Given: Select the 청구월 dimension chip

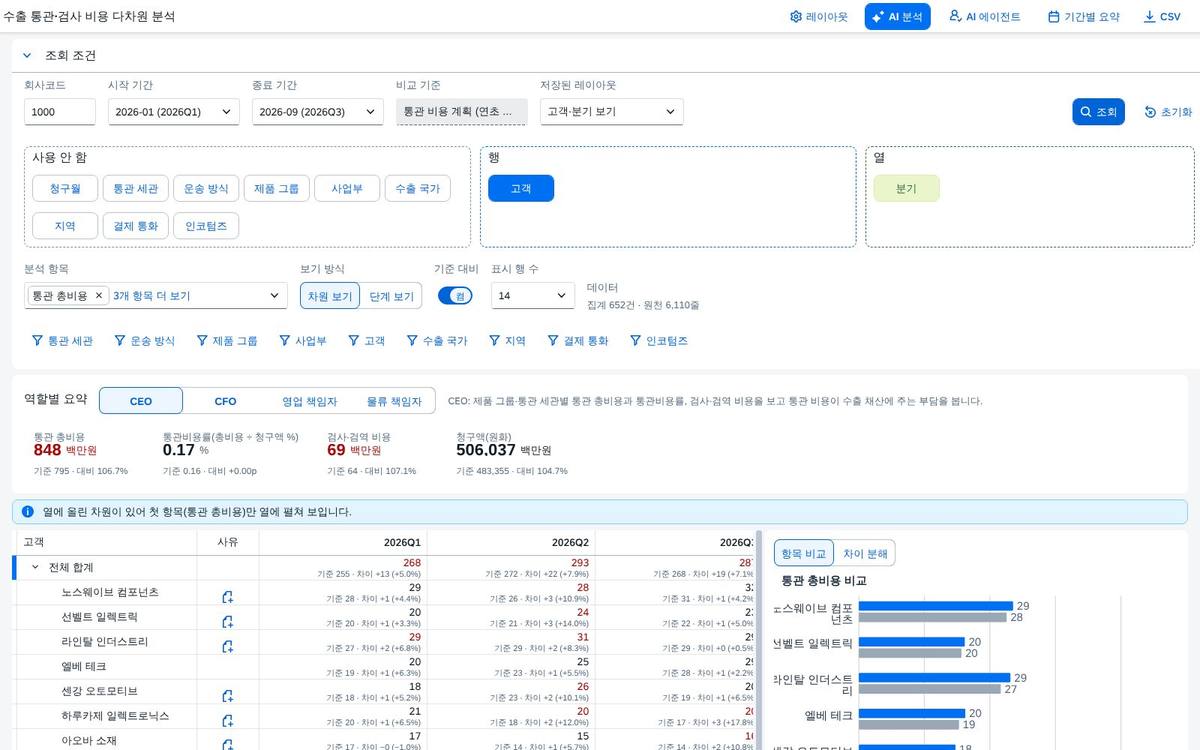Looking at the screenshot, I should 65,188.
